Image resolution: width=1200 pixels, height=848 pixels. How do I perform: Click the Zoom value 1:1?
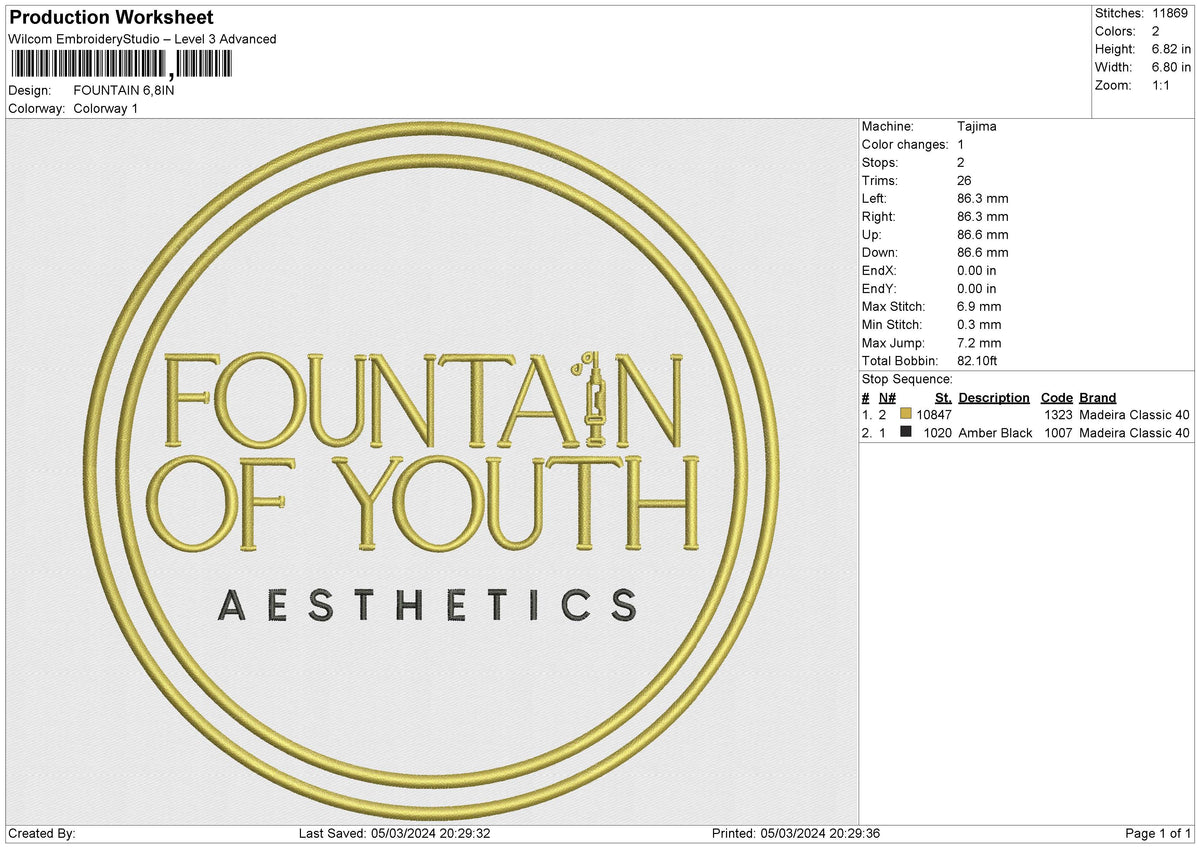[x=1163, y=85]
